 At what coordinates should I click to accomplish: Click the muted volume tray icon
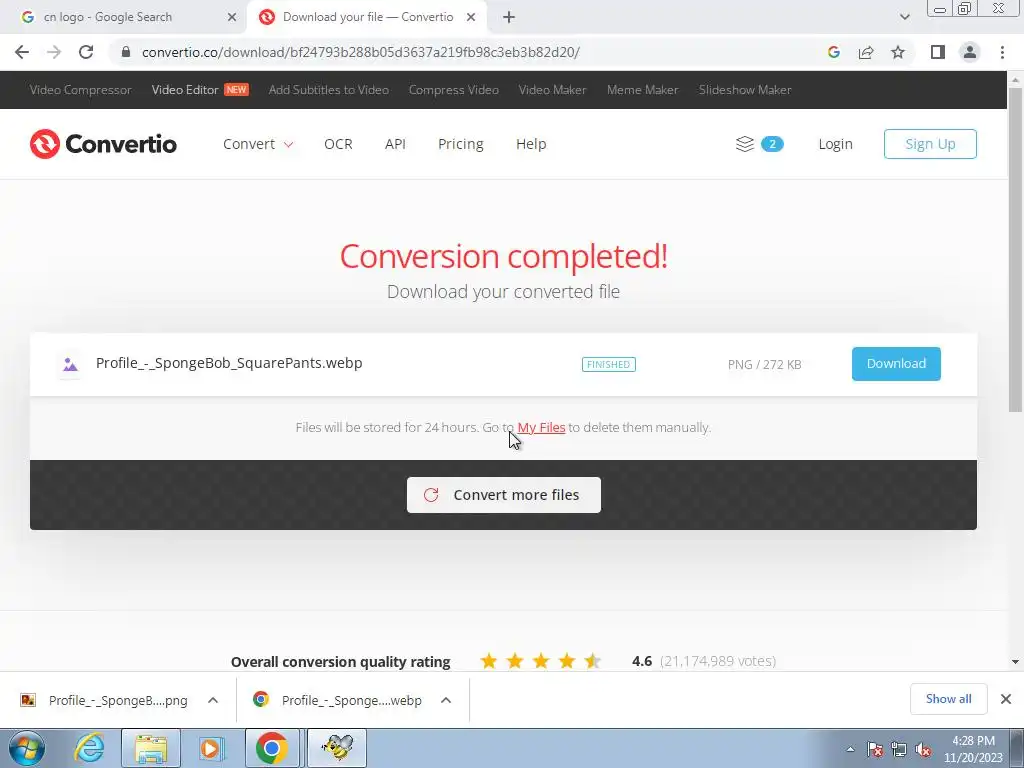[x=923, y=750]
